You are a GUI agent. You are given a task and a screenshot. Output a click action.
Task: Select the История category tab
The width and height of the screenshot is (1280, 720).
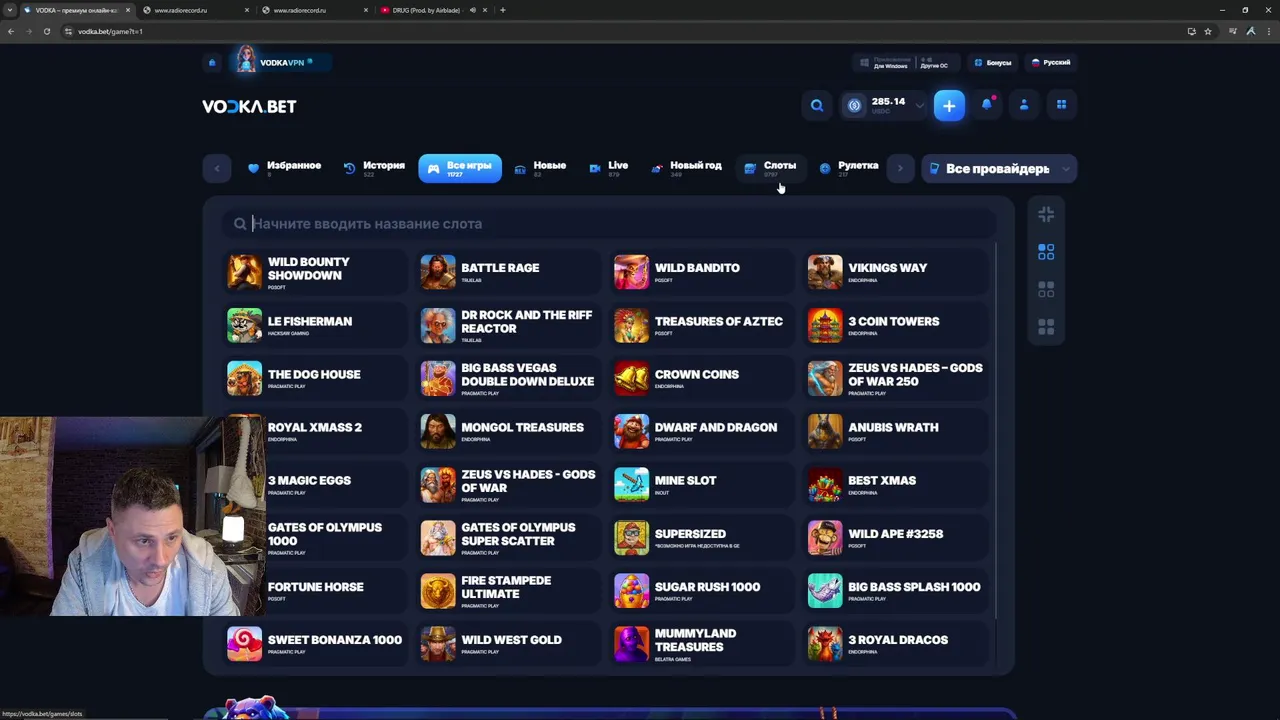[374, 168]
